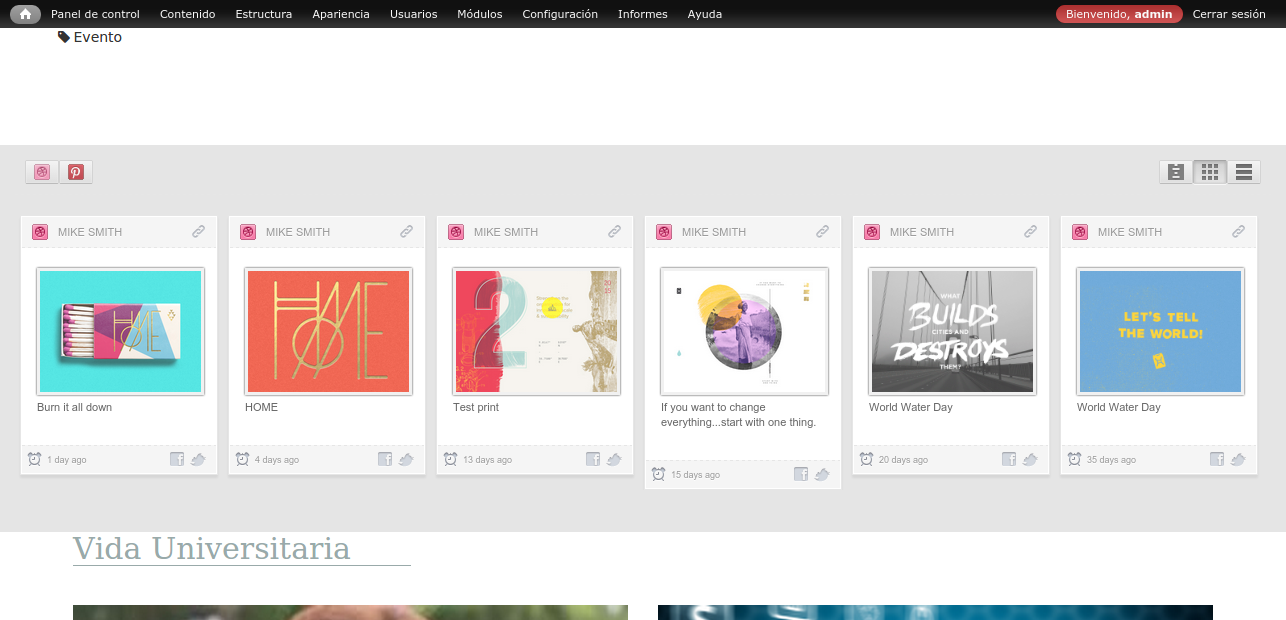Open the Let's Tell The World thumbnail
The width and height of the screenshot is (1286, 620).
tap(1160, 331)
